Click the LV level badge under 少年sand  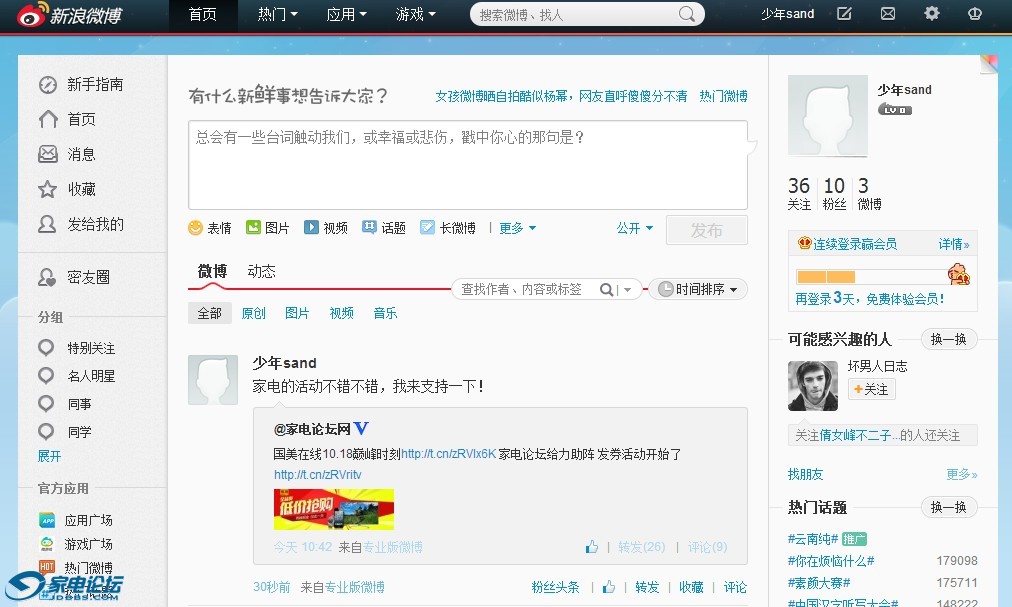(x=895, y=109)
